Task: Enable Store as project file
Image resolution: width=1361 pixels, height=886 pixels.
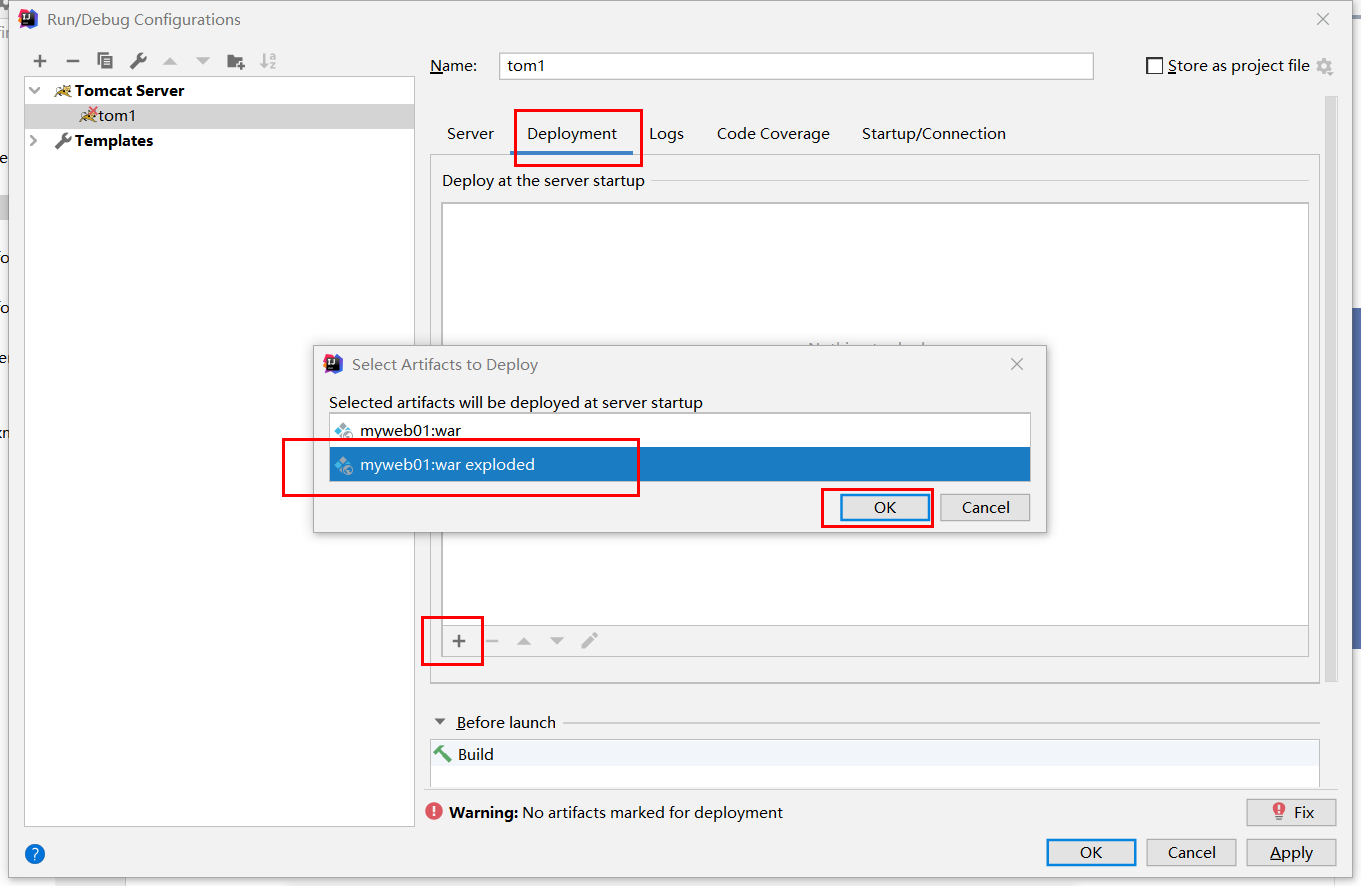Action: coord(1155,66)
